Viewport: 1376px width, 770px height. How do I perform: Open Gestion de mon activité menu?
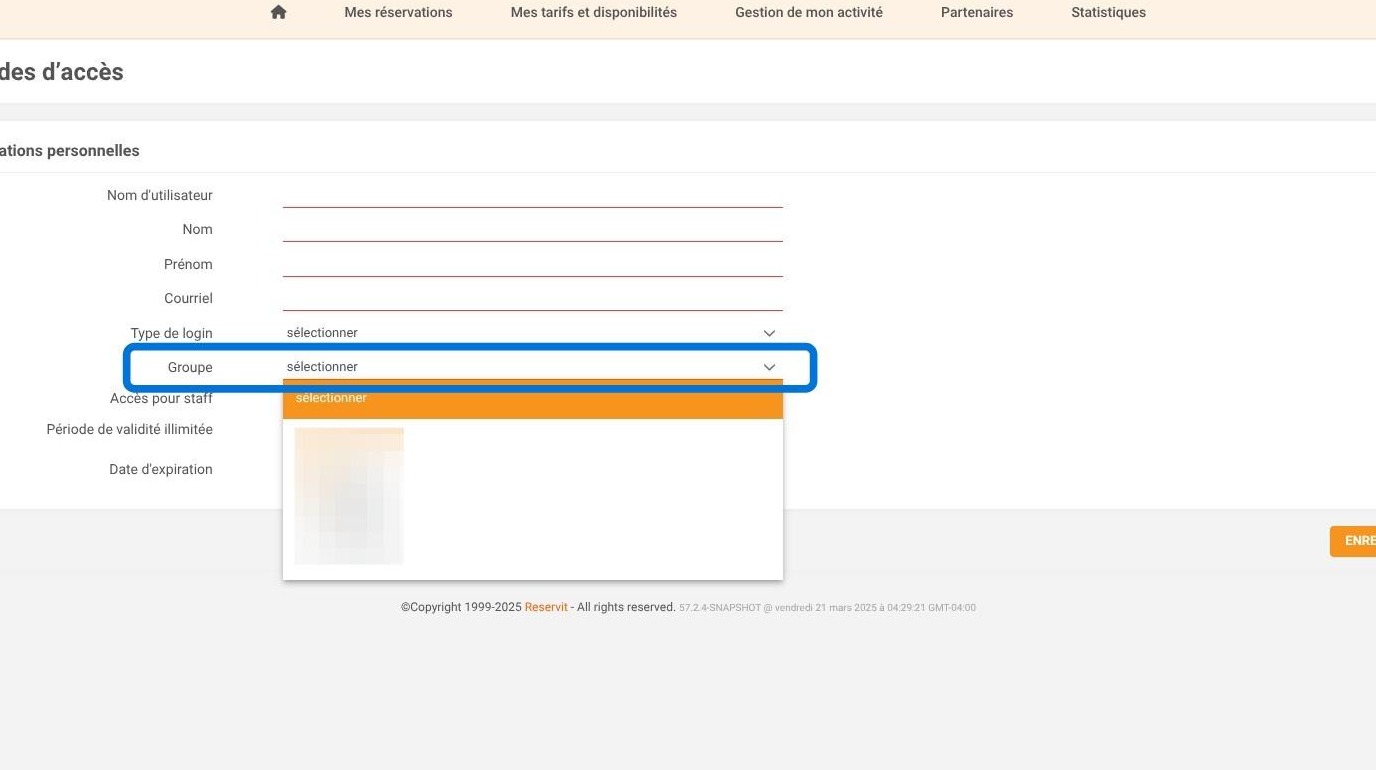click(x=808, y=13)
